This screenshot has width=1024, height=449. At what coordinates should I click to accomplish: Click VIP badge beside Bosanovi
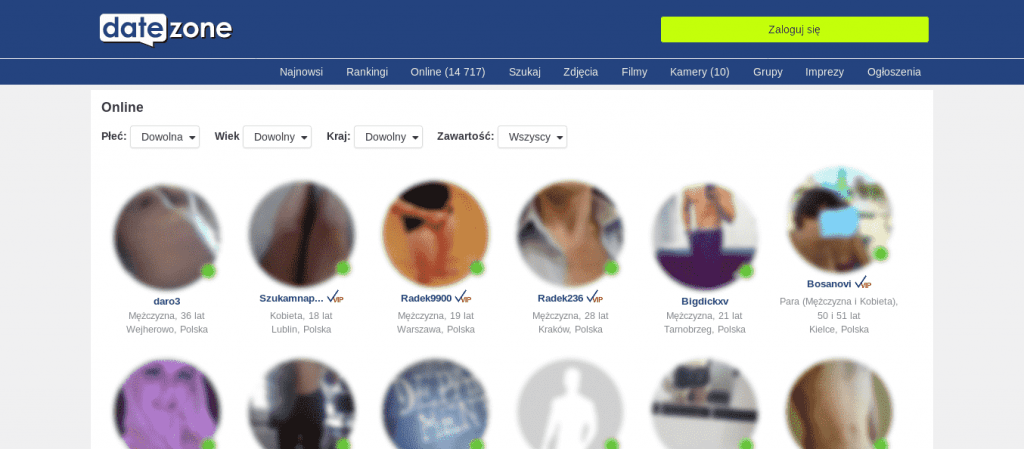point(863,283)
